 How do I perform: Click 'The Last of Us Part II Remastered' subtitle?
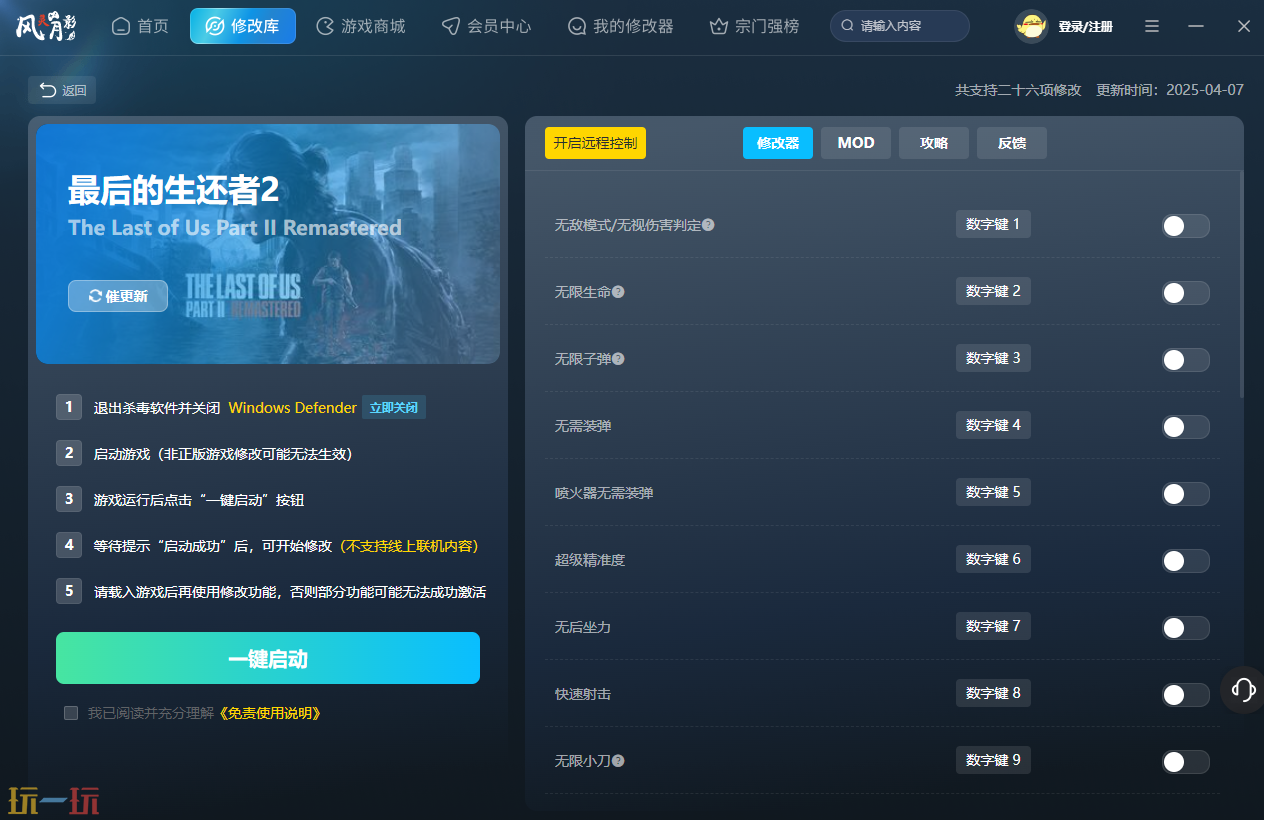pos(235,228)
